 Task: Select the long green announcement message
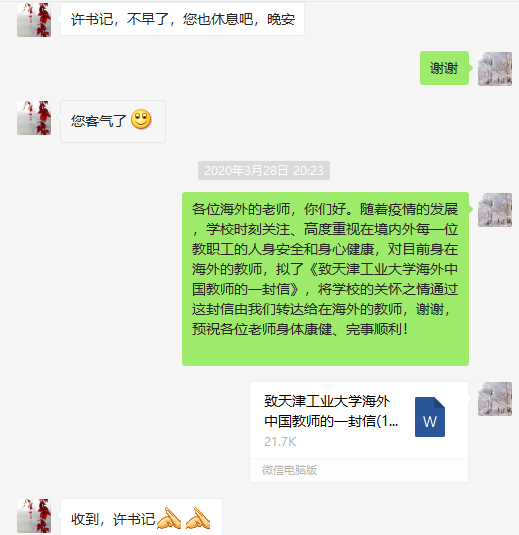click(x=325, y=279)
